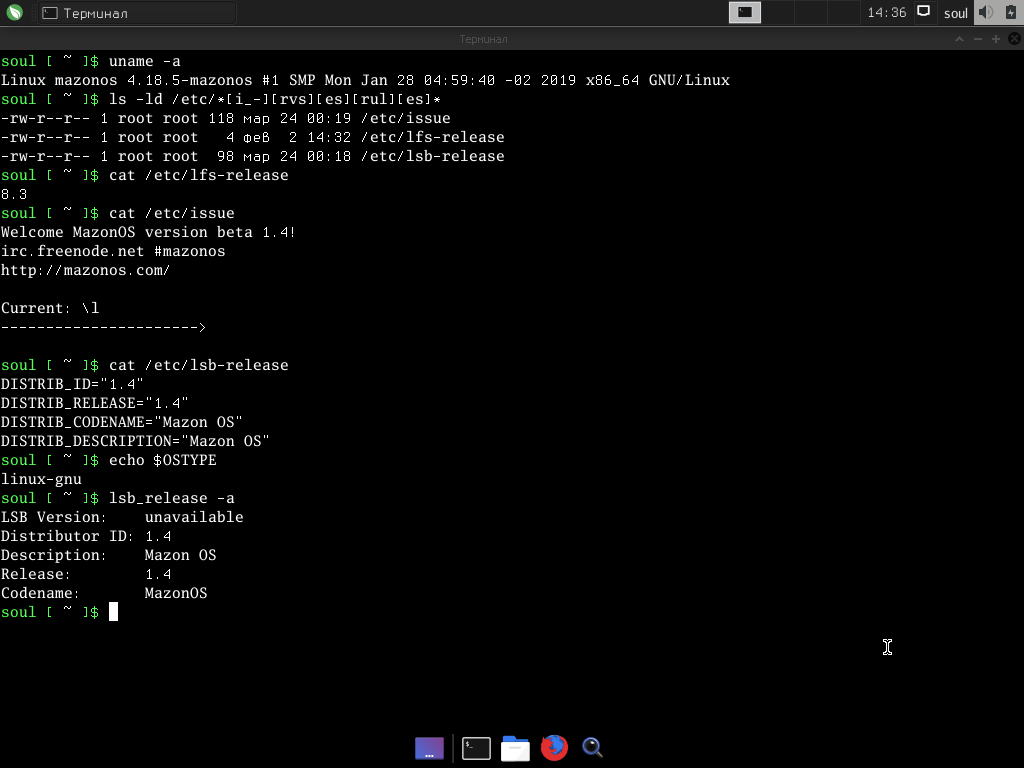Viewport: 1024px width, 768px height.
Task: Click the 'Linux mazonos 4.18.5-mazonos' output line
Action: click(x=365, y=80)
